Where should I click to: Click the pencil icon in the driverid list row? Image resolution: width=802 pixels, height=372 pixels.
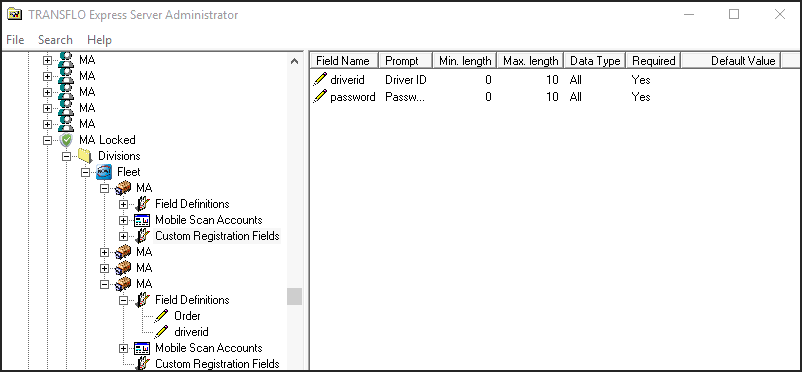click(320, 80)
